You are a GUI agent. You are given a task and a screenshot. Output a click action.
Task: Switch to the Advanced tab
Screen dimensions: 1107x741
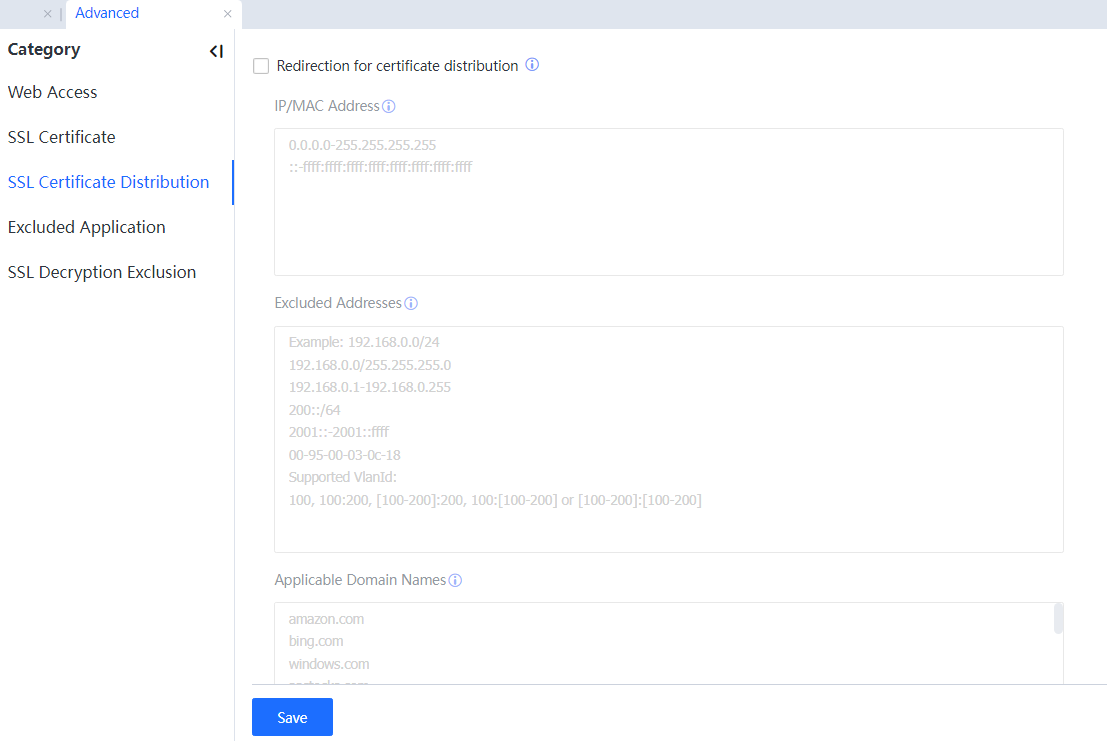click(x=107, y=13)
